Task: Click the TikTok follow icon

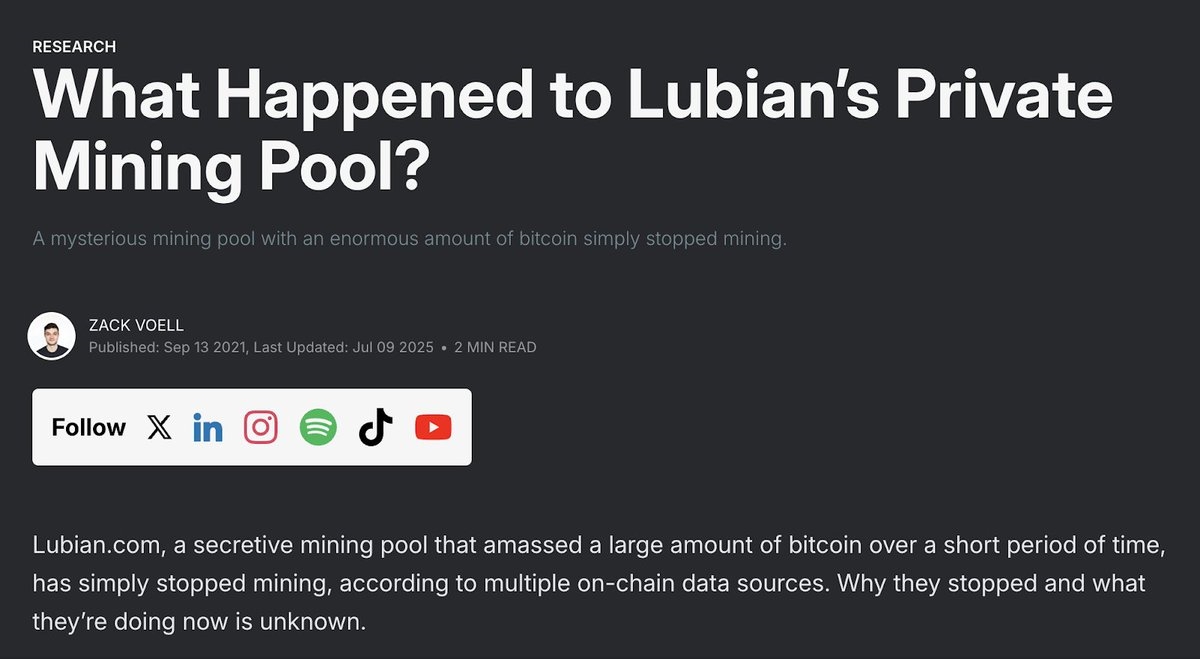Action: point(375,428)
